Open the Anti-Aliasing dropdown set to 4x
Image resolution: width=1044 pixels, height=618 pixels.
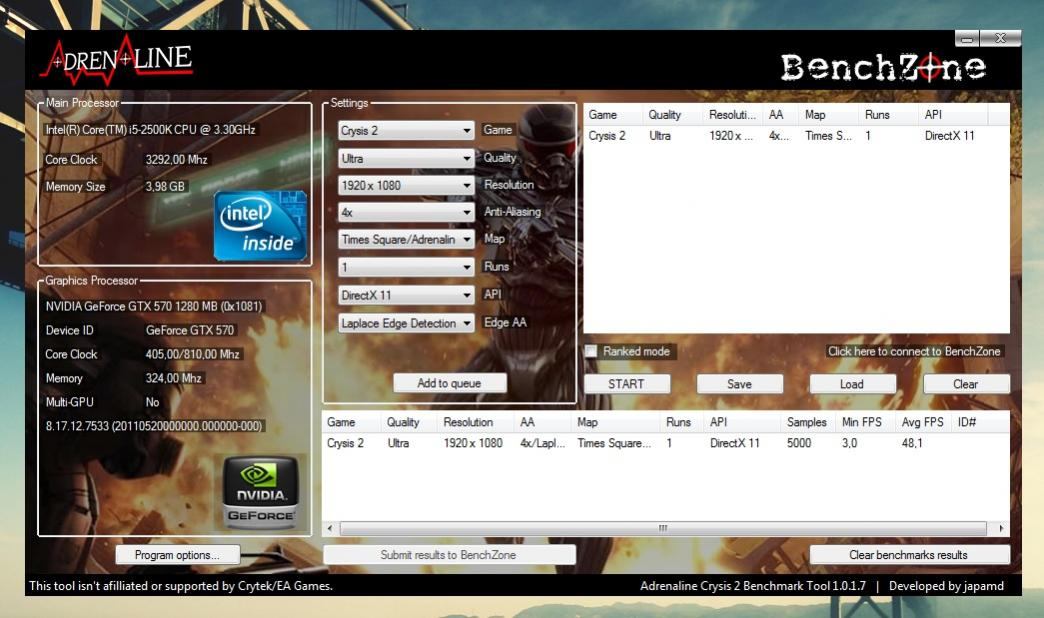[405, 212]
